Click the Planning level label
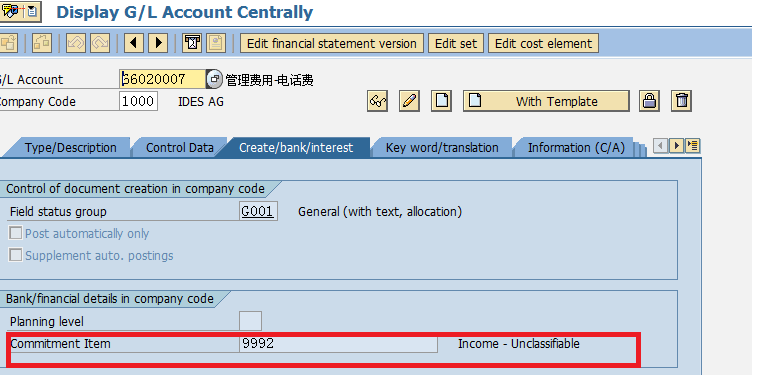The width and height of the screenshot is (760, 375). point(47,322)
